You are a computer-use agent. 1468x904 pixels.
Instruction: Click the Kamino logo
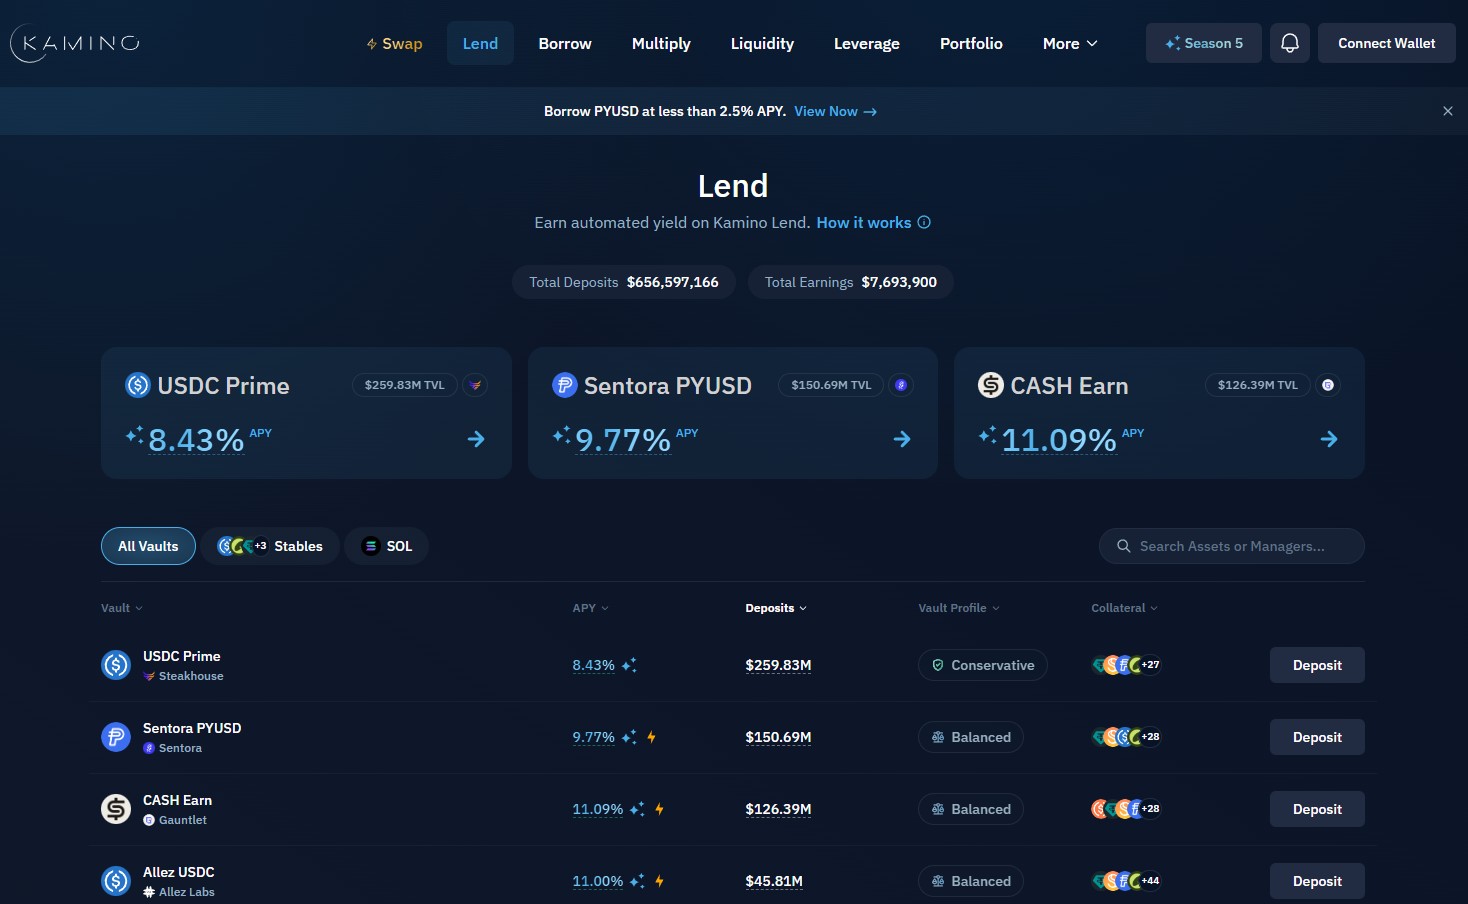pyautogui.click(x=73, y=43)
